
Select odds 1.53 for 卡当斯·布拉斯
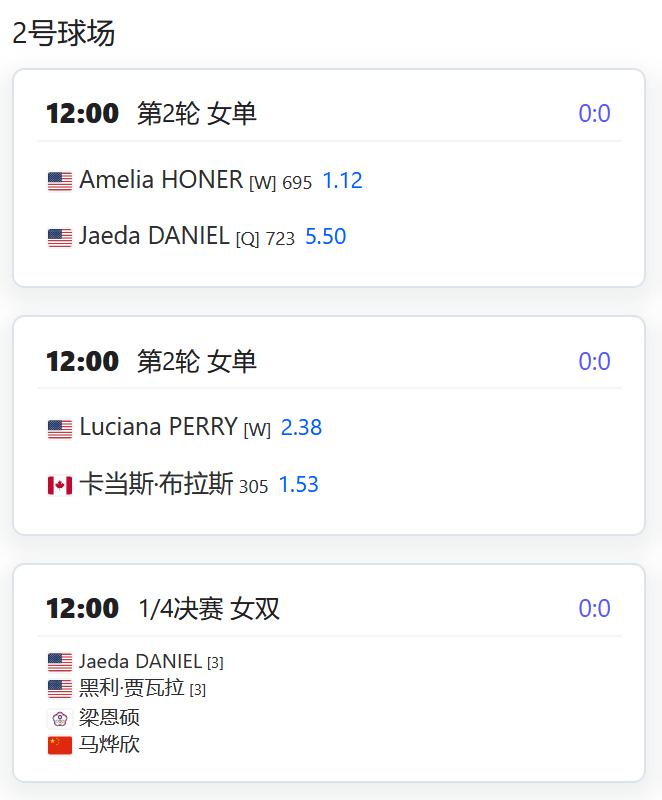298,484
